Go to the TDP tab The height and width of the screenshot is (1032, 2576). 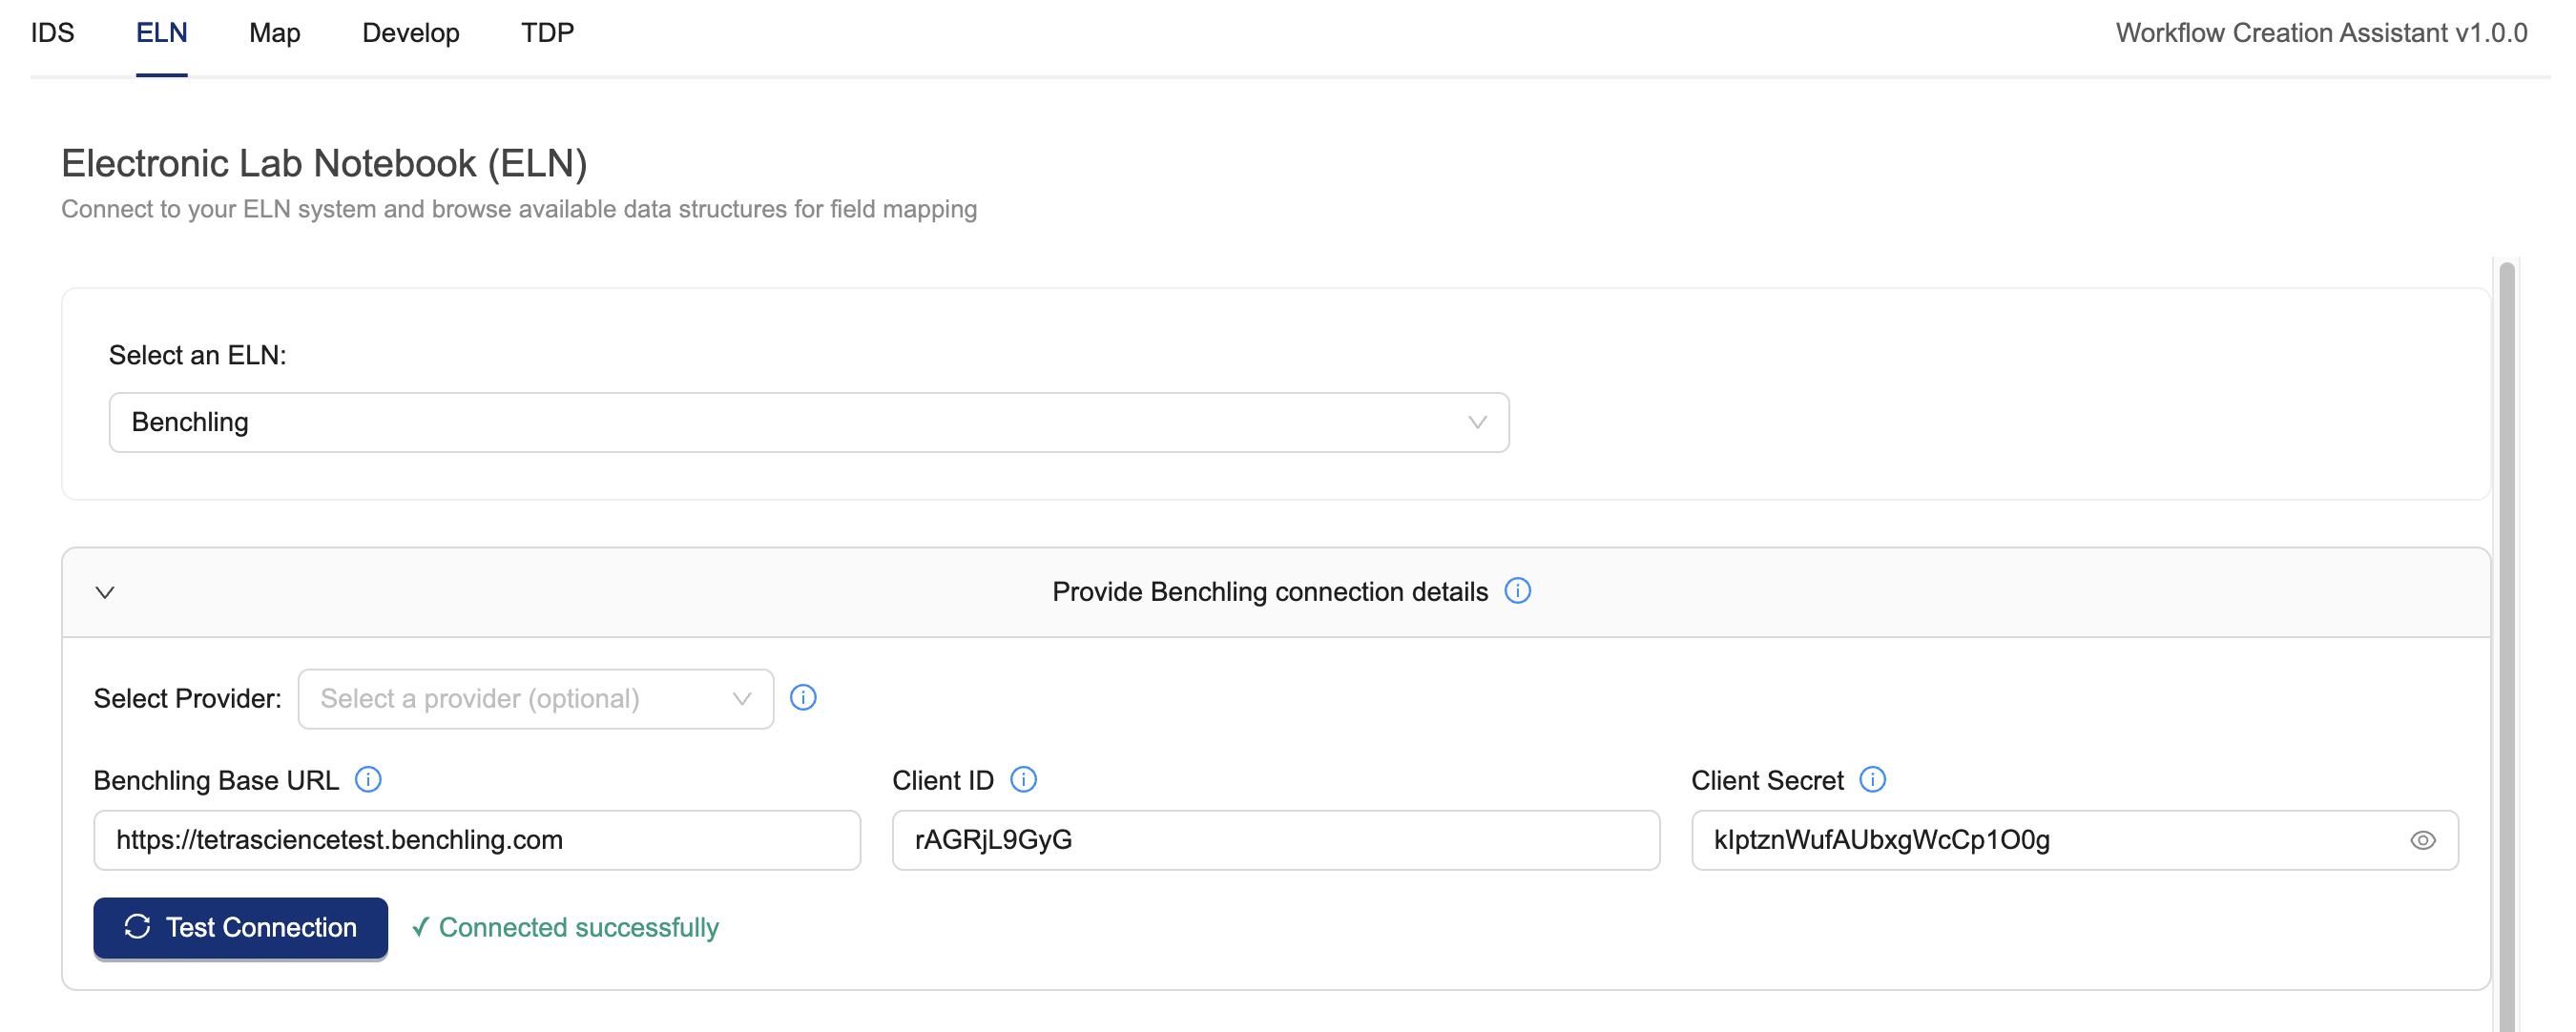[547, 33]
